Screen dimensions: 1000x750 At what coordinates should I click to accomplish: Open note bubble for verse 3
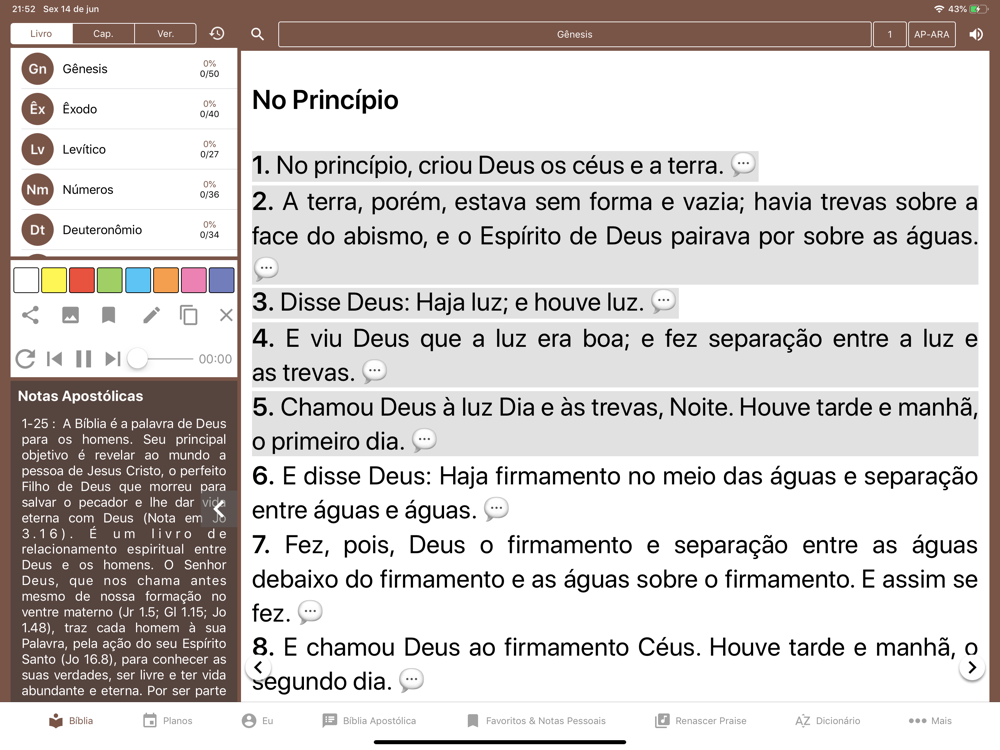coord(663,301)
